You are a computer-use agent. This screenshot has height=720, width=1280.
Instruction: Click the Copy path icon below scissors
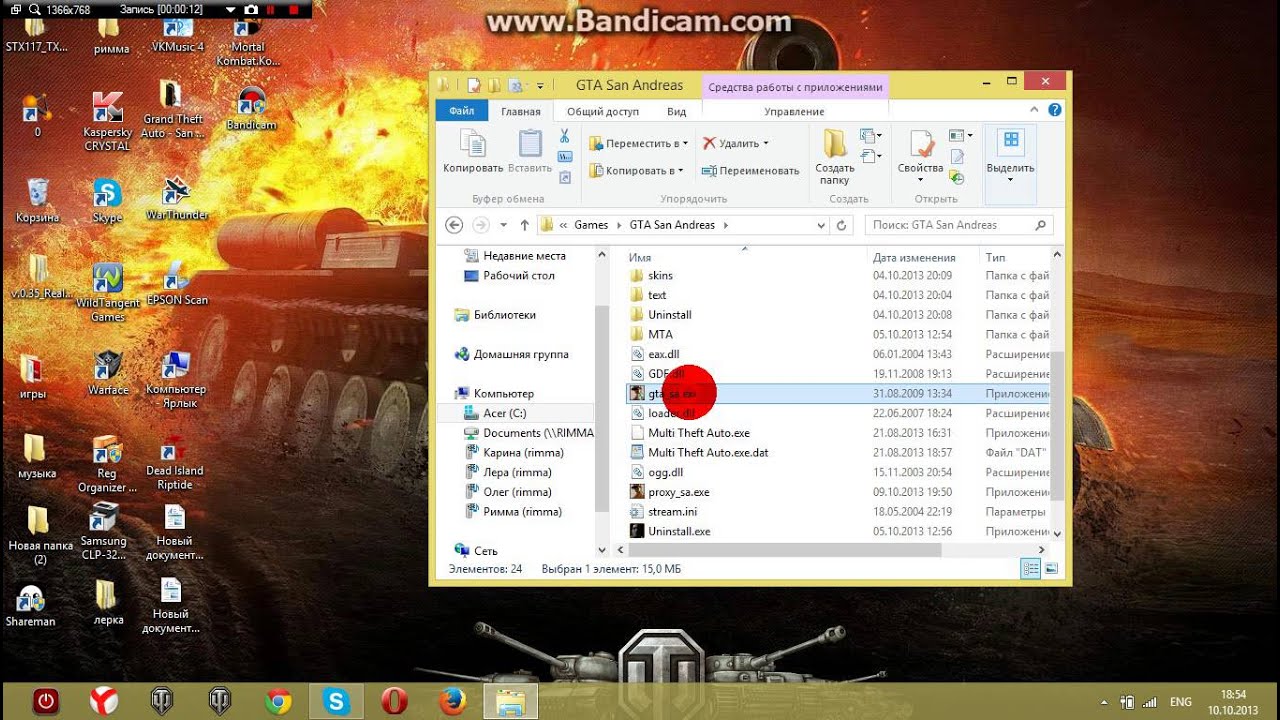pyautogui.click(x=565, y=157)
